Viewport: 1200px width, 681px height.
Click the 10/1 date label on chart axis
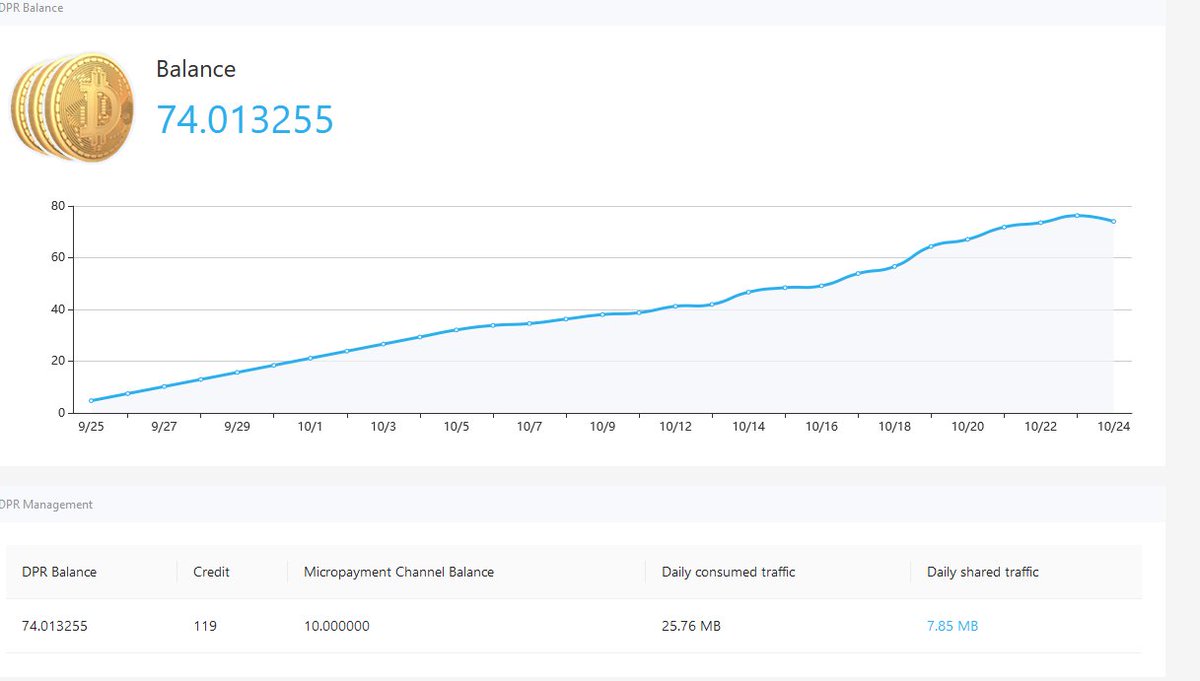tap(310, 426)
